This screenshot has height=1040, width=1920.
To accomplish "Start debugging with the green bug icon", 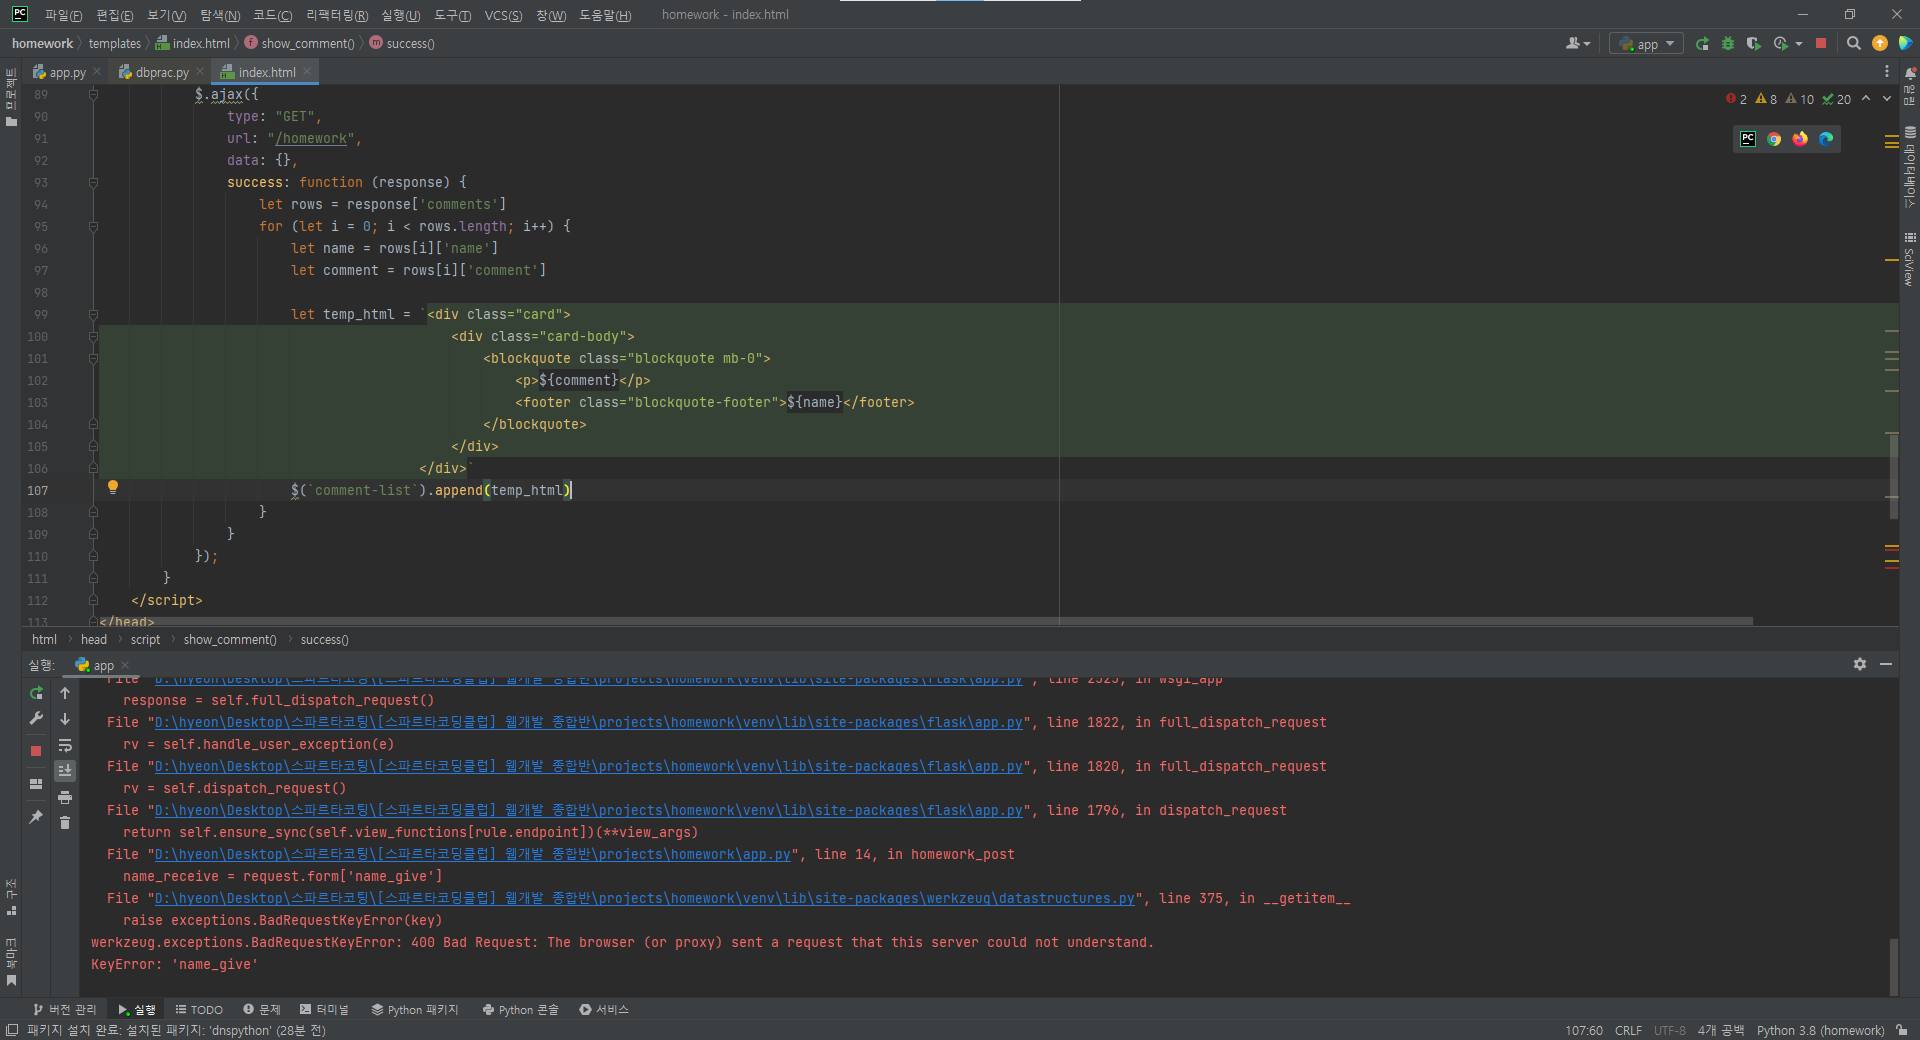I will tap(1728, 44).
